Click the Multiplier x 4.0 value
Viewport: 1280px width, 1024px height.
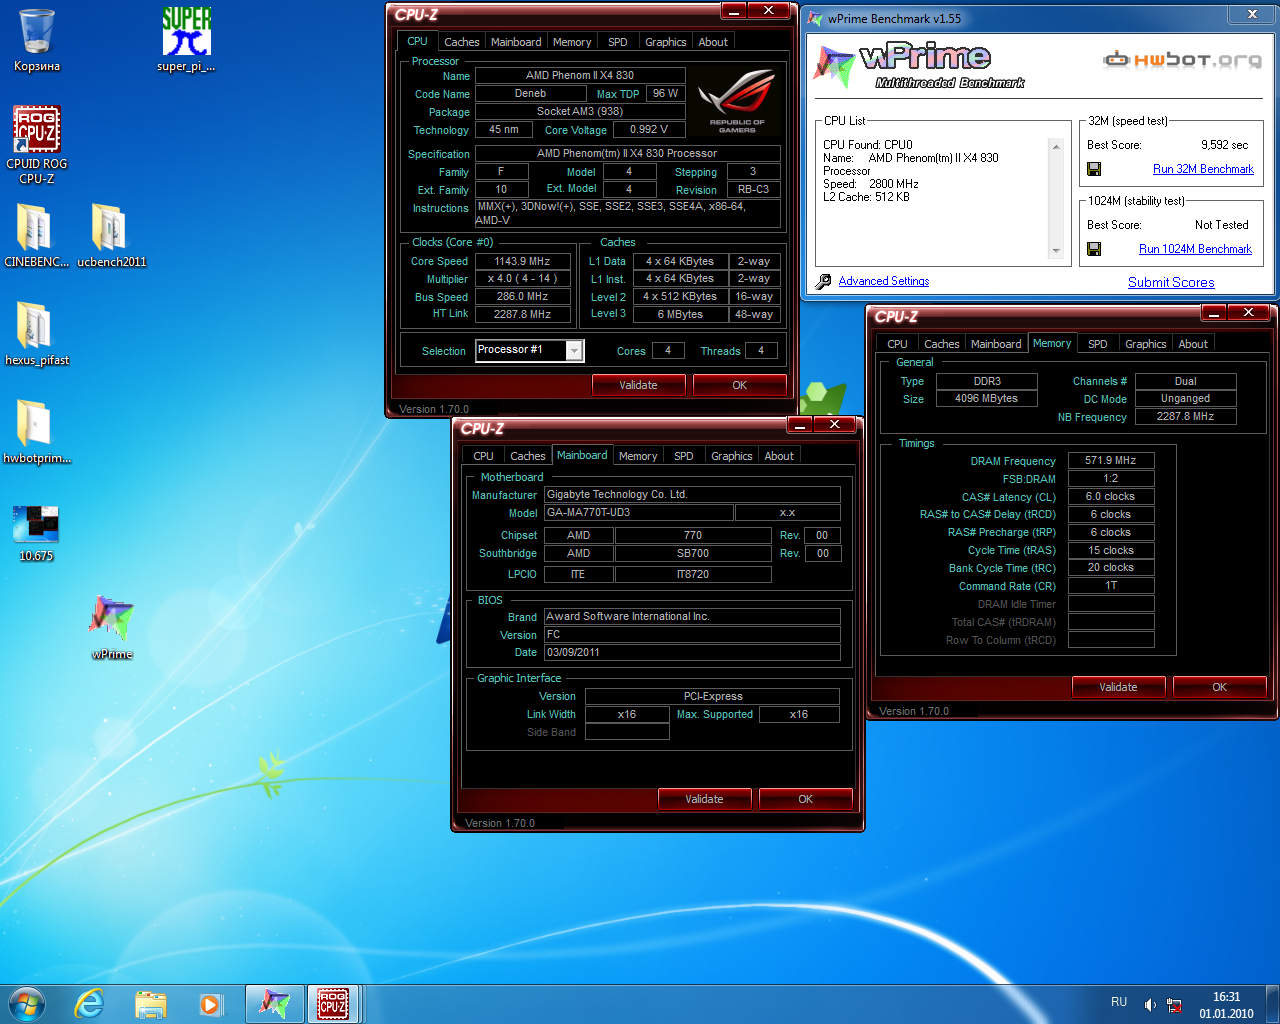click(522, 279)
